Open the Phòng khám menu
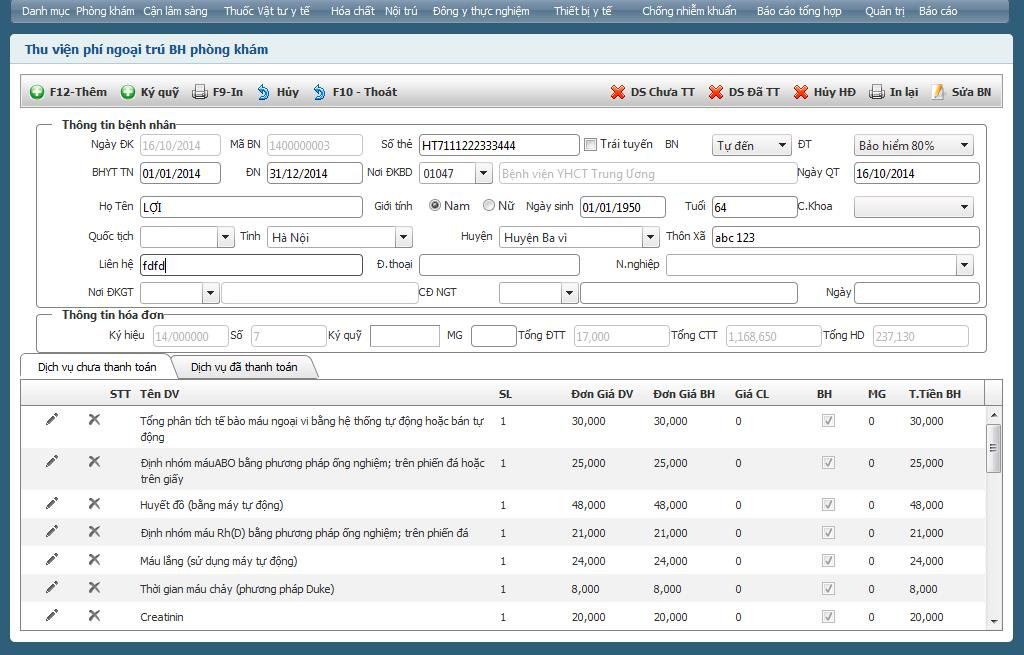Screen dimensions: 1024x655 (x=105, y=11)
